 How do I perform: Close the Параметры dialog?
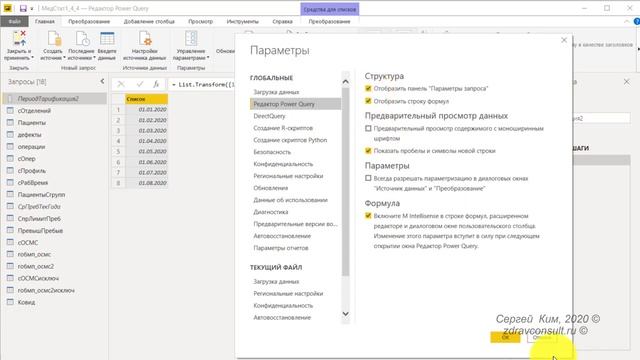point(564,40)
